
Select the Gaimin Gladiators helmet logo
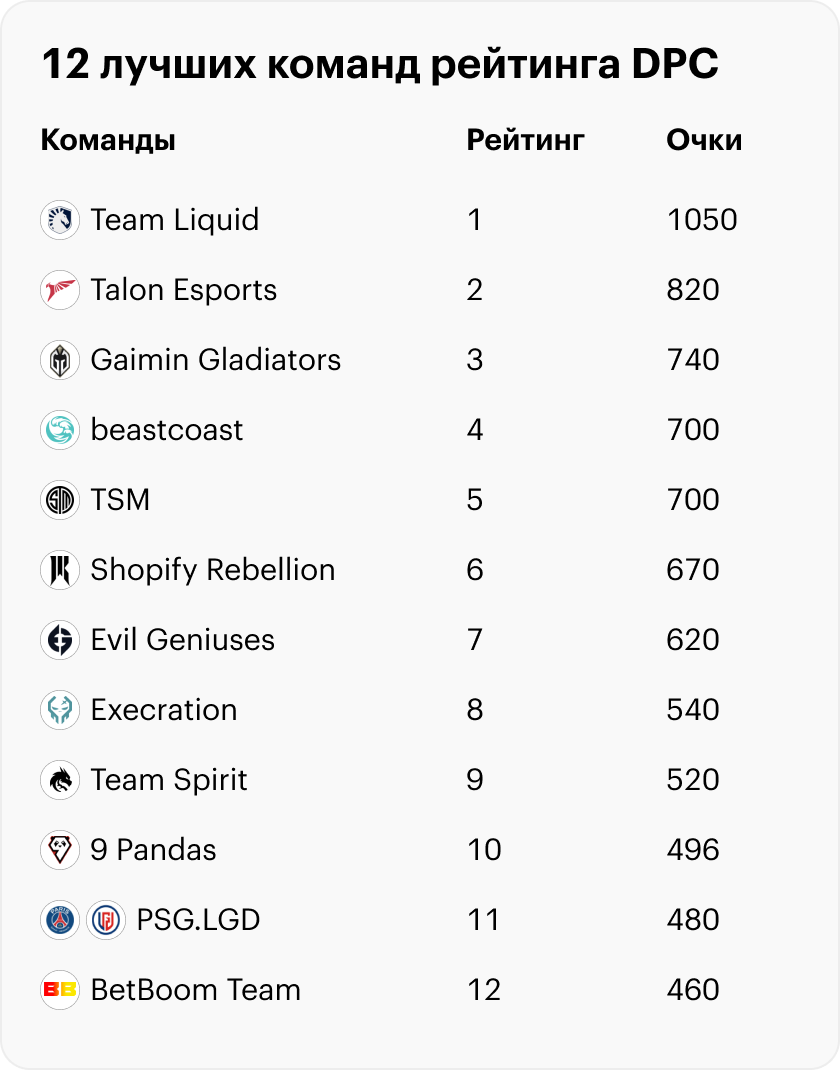tap(60, 360)
